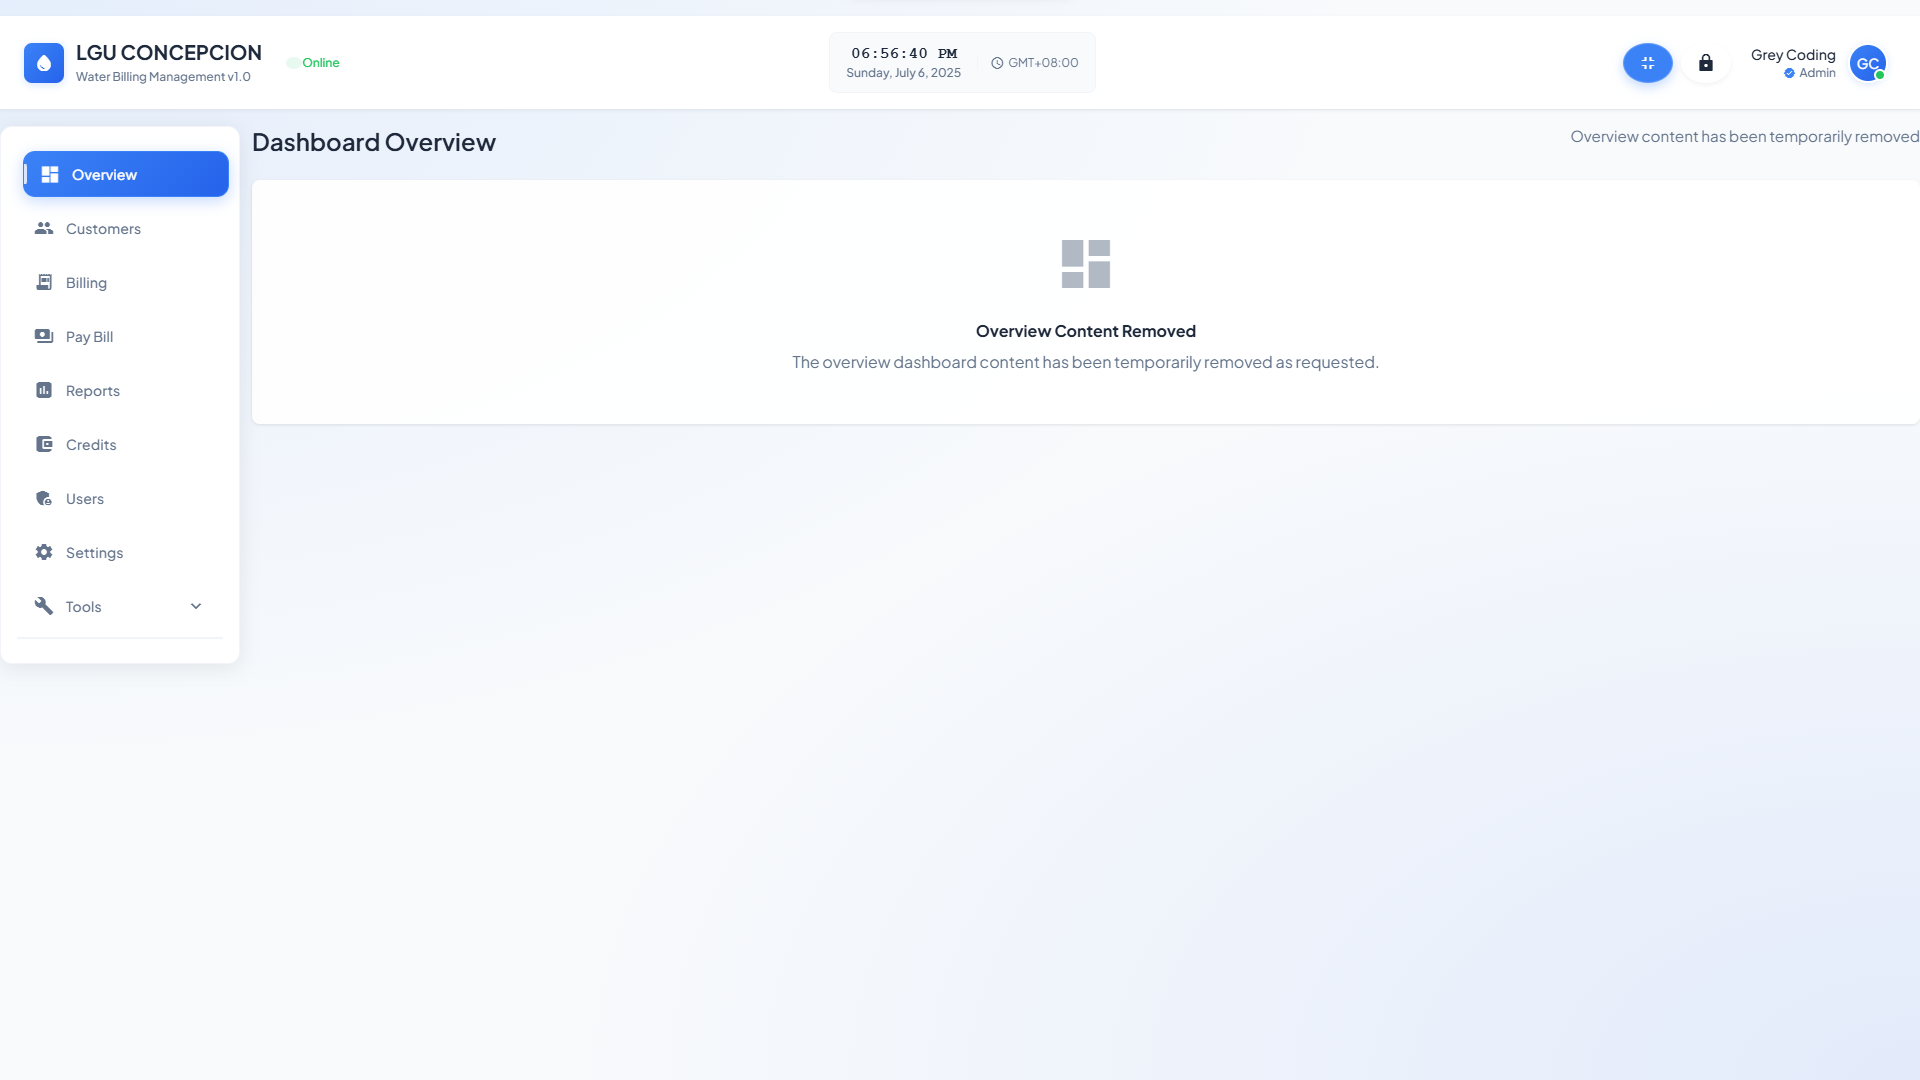The width and height of the screenshot is (1920, 1080).
Task: Click the Overview grid icon in sidebar
Action: pyautogui.click(x=50, y=174)
